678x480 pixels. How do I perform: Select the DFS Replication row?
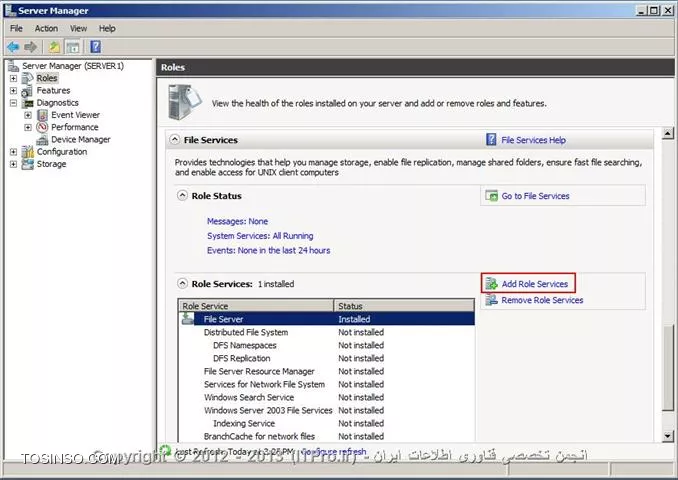point(327,358)
